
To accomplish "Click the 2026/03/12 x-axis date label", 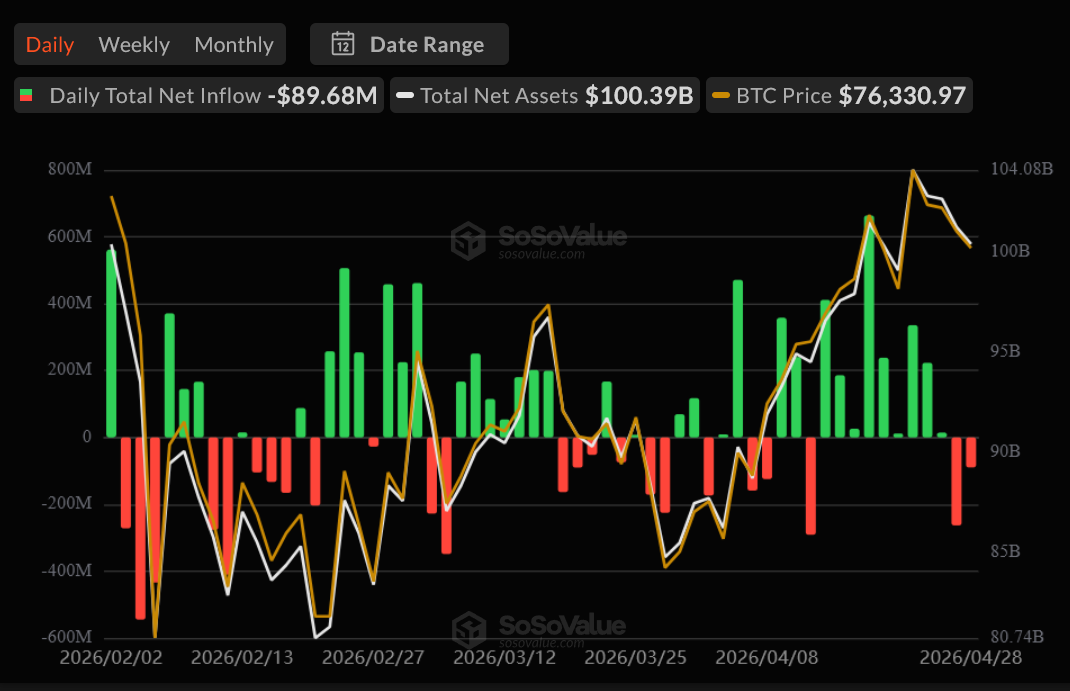I will click(x=504, y=658).
